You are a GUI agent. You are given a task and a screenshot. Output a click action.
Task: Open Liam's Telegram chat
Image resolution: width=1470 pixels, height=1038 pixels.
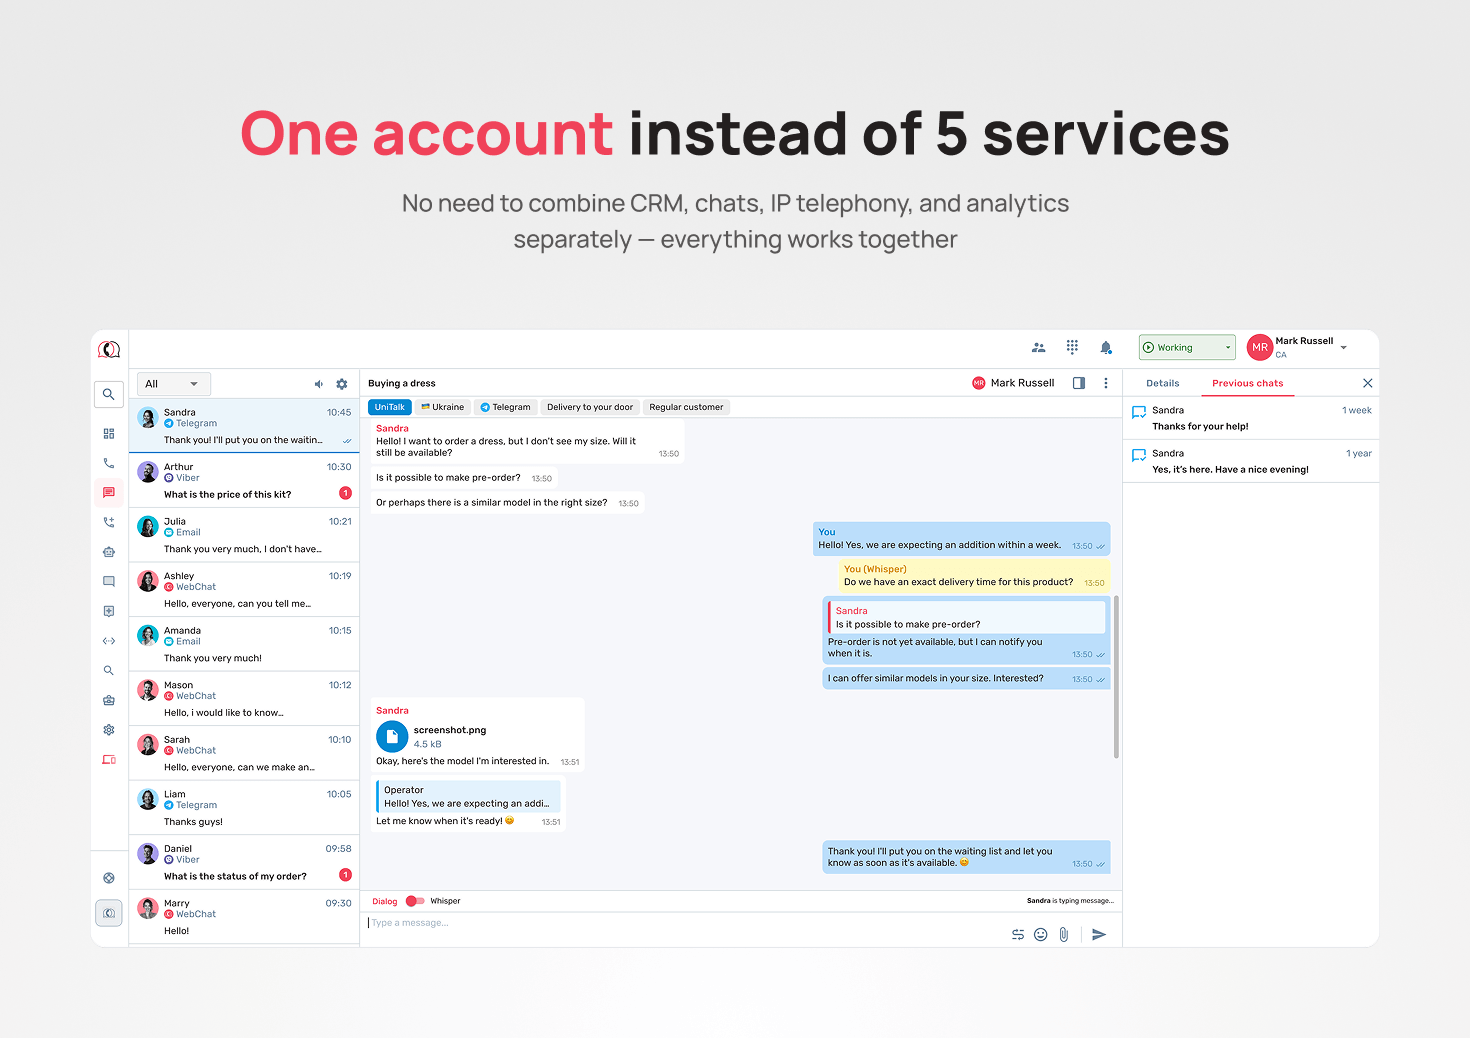coord(244,807)
